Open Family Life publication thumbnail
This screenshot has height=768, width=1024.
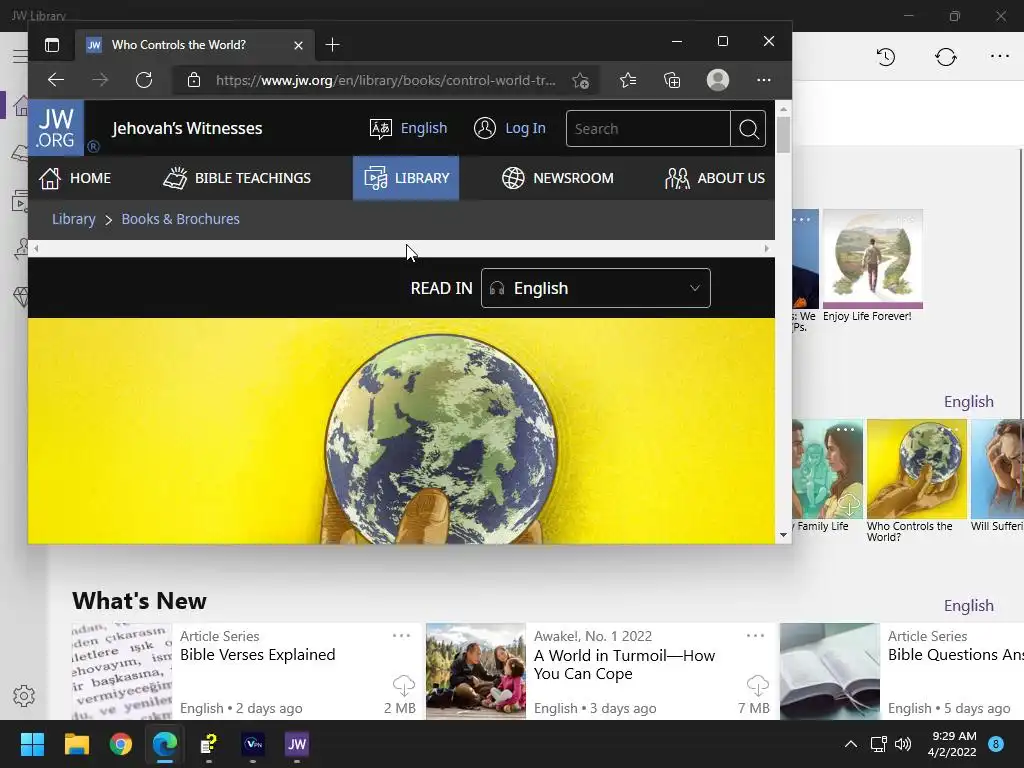827,469
